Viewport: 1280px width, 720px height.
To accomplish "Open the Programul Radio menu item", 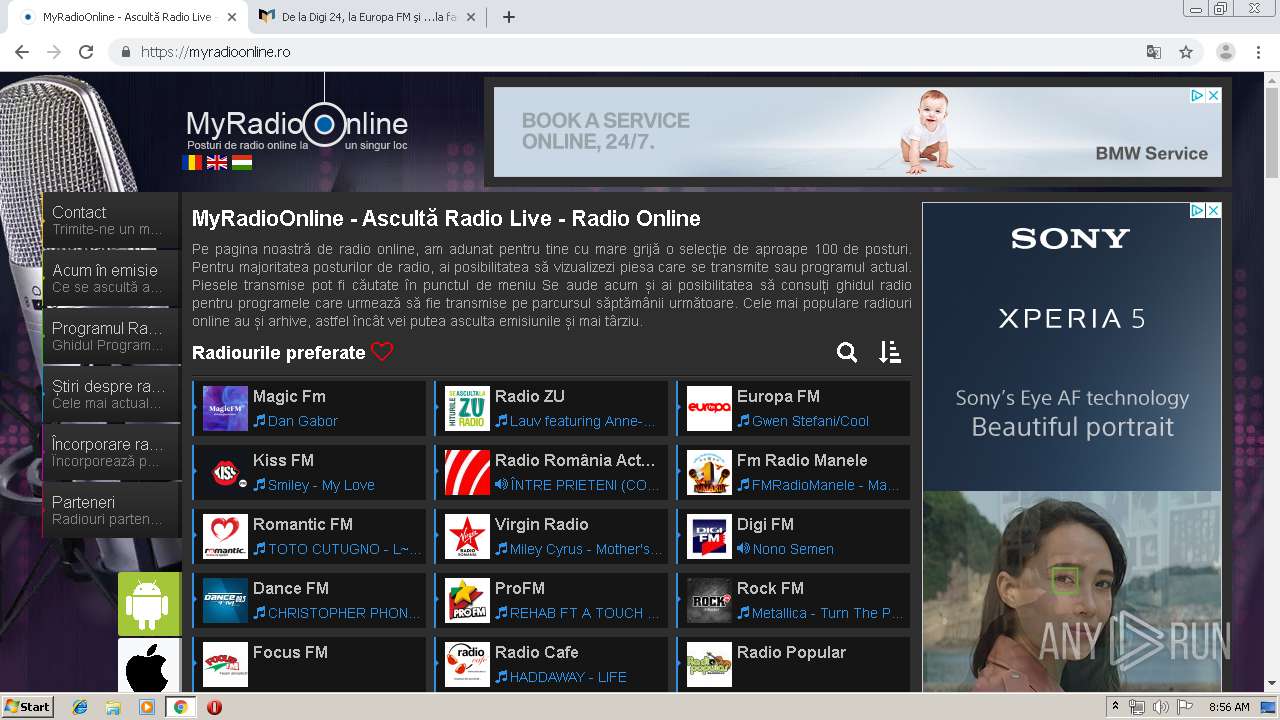I will point(111,336).
